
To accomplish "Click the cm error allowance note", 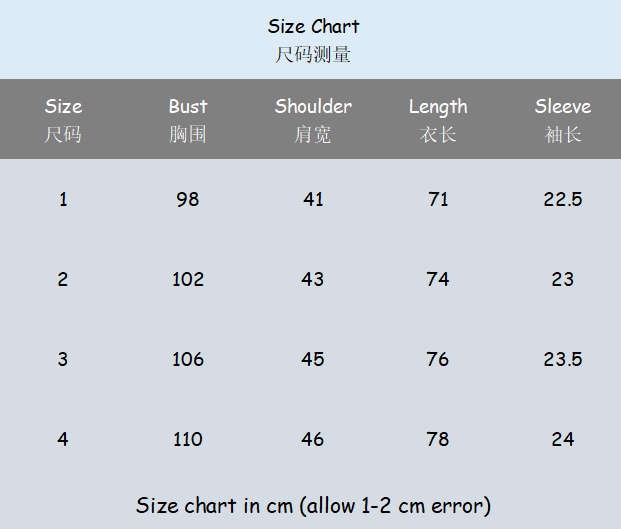I will (313, 505).
